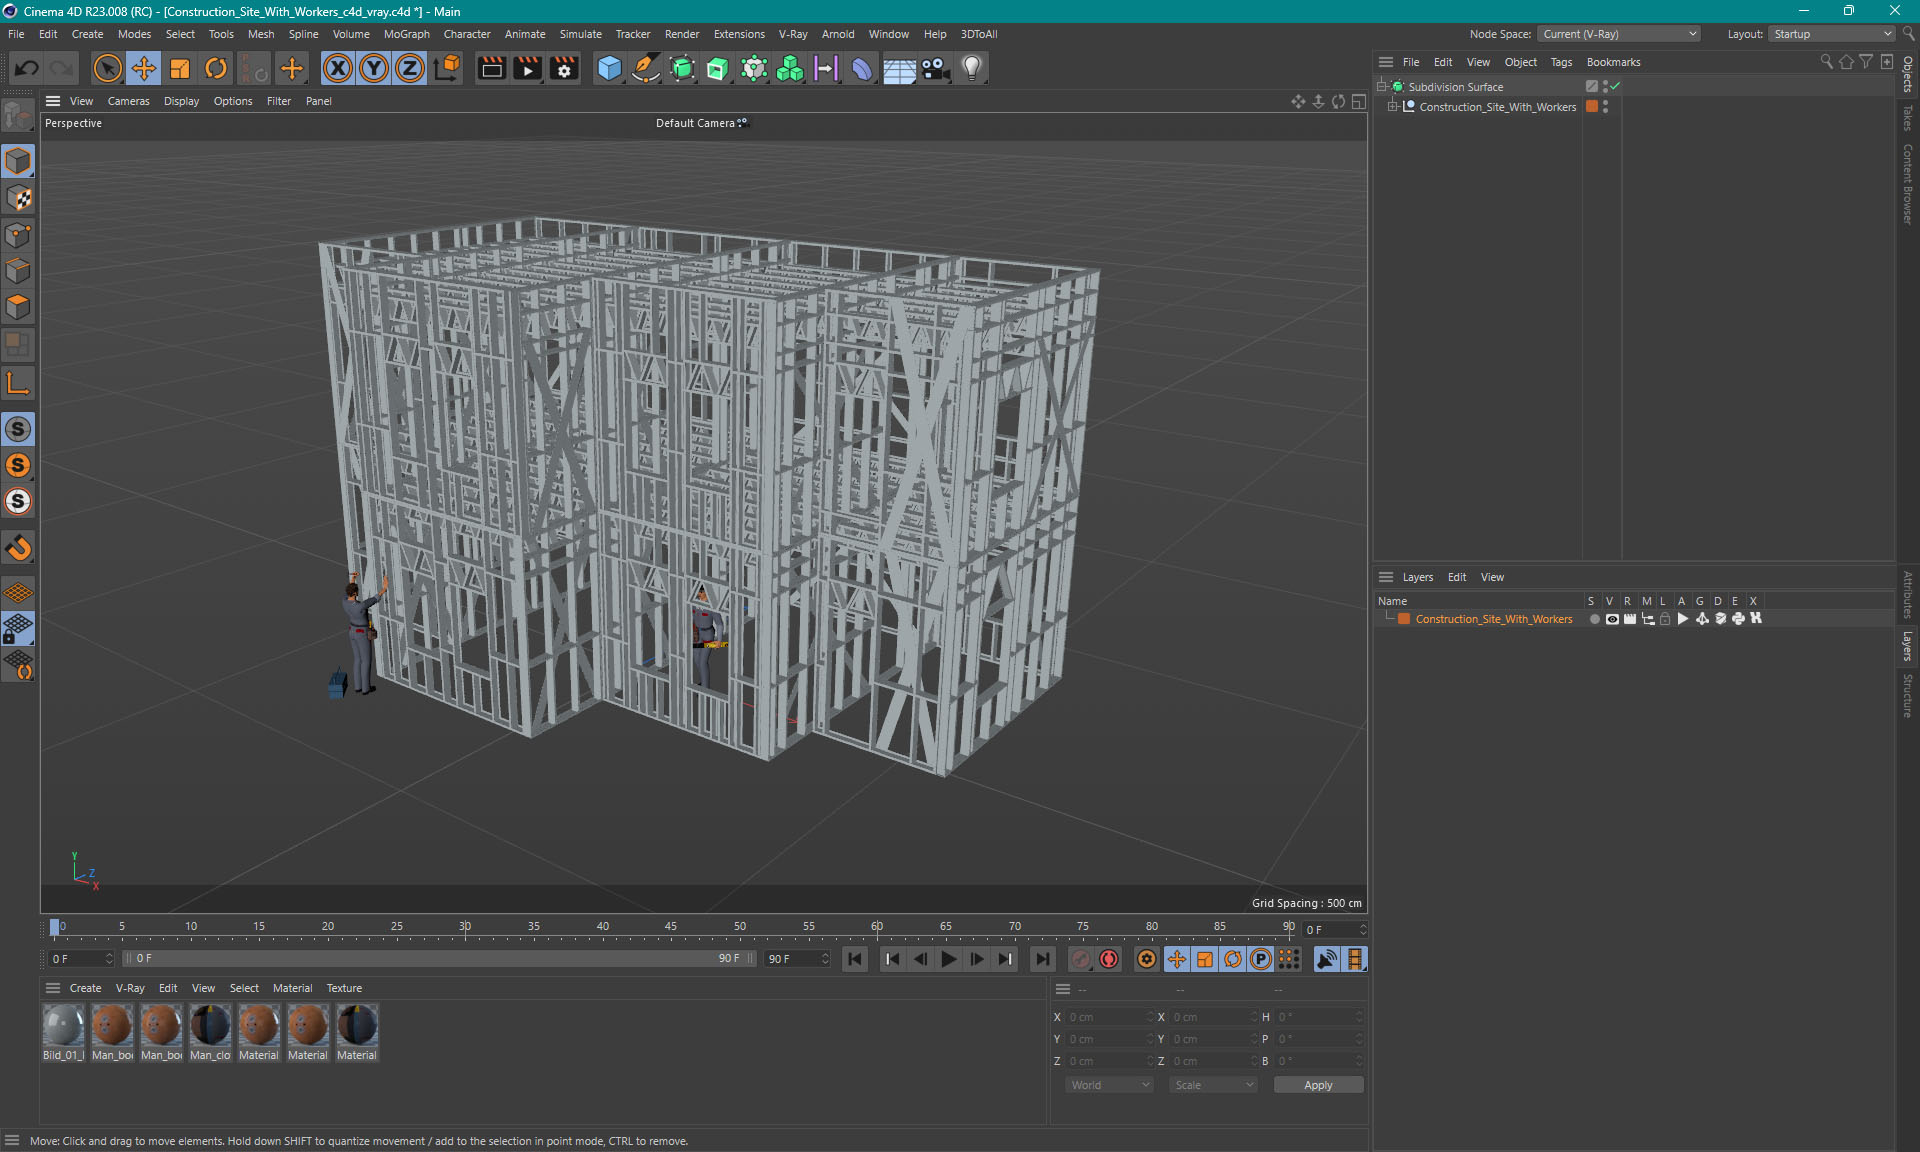Open the World coordinate dropdown
The image size is (1920, 1152).
(1108, 1085)
